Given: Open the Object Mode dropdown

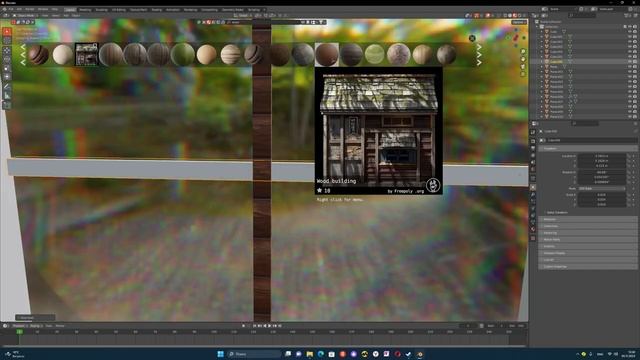Looking at the screenshot, I should click(x=25, y=16).
